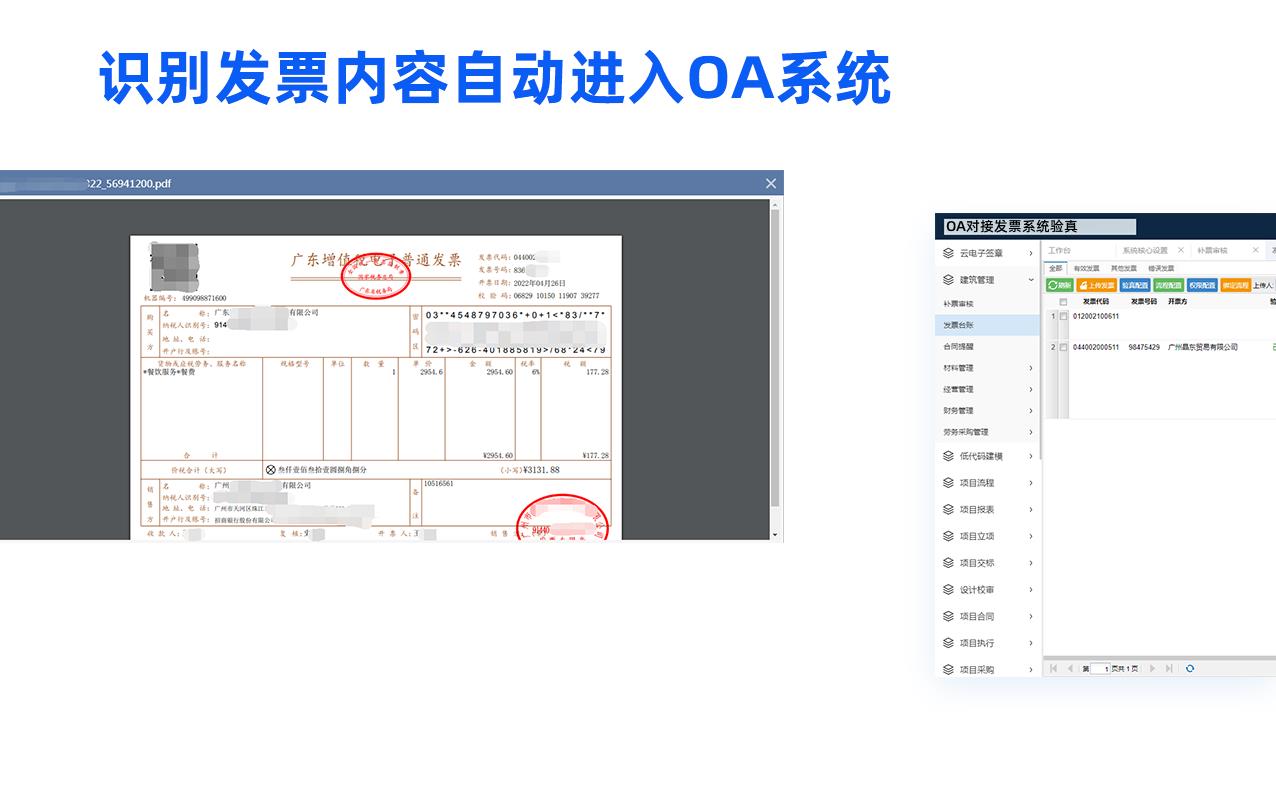This screenshot has height=792, width=1276.
Task: Click the 云电子签章 stack icon
Action: (x=948, y=253)
